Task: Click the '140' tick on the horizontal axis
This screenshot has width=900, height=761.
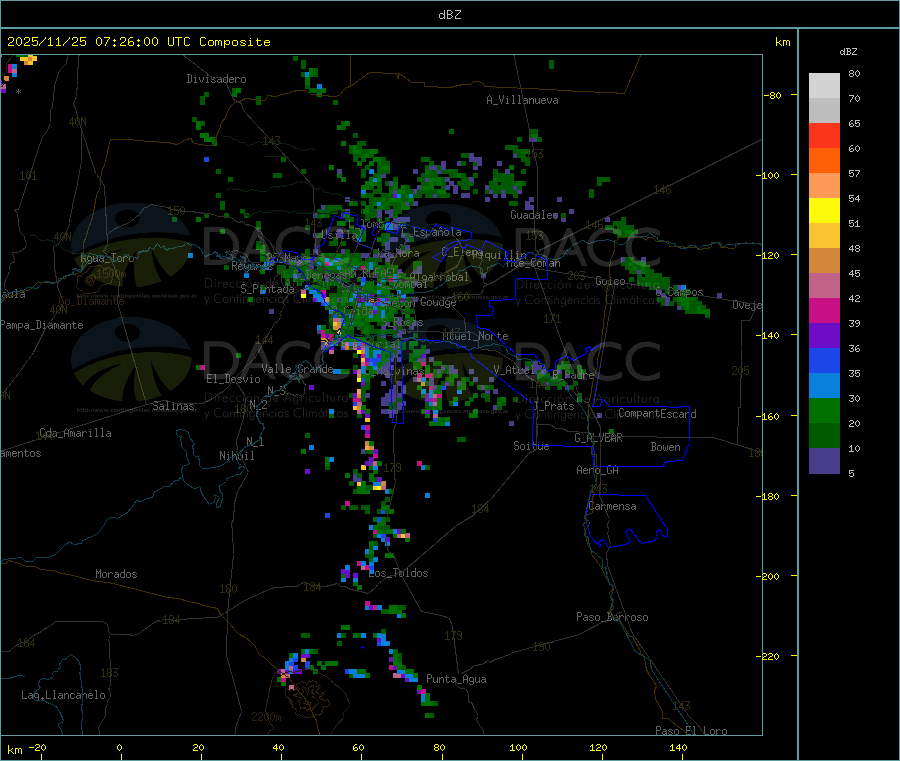Action: pyautogui.click(x=678, y=747)
